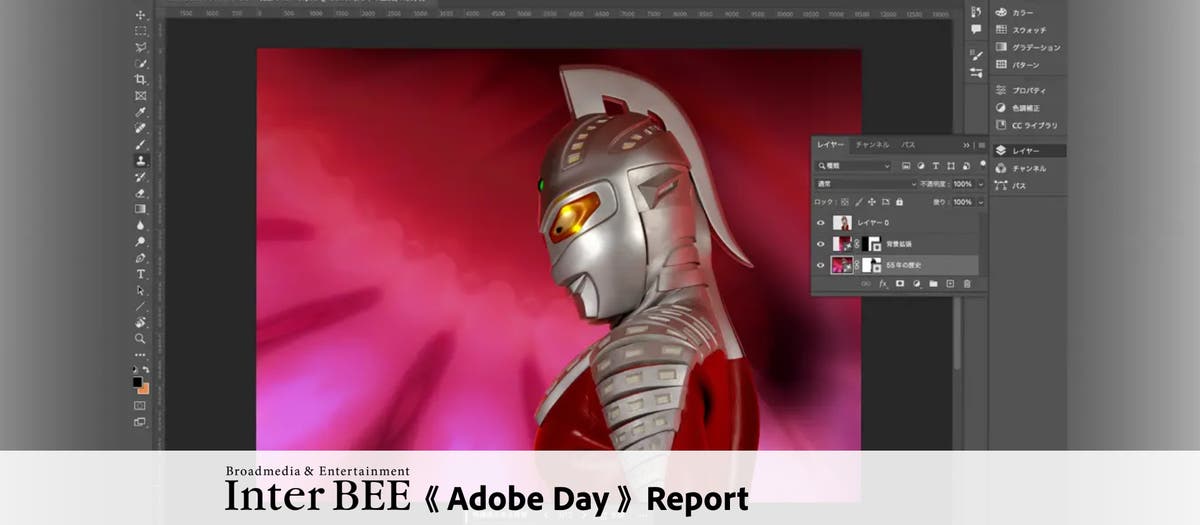Select the Clone Stamp tool
Image resolution: width=1200 pixels, height=525 pixels.
(141, 160)
